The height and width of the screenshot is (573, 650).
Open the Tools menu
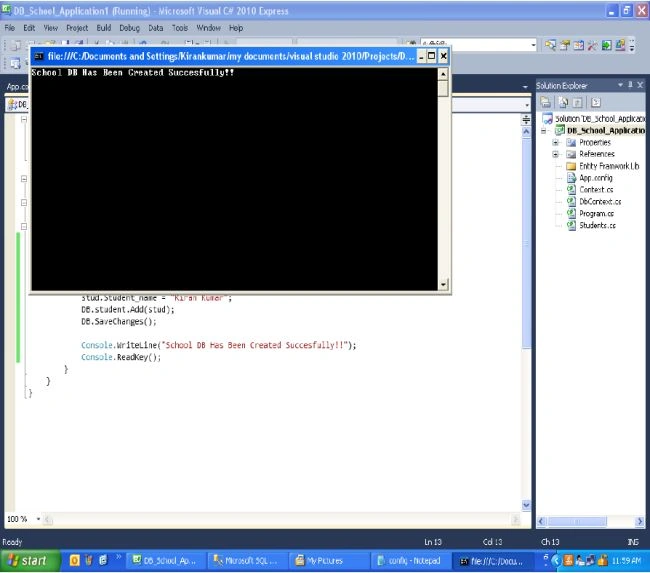tap(180, 28)
